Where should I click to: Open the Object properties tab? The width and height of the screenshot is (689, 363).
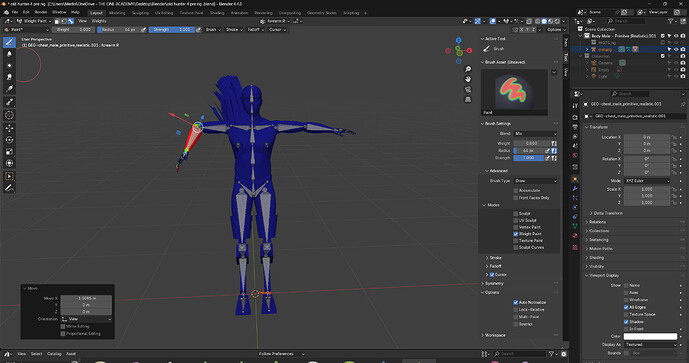tap(575, 179)
